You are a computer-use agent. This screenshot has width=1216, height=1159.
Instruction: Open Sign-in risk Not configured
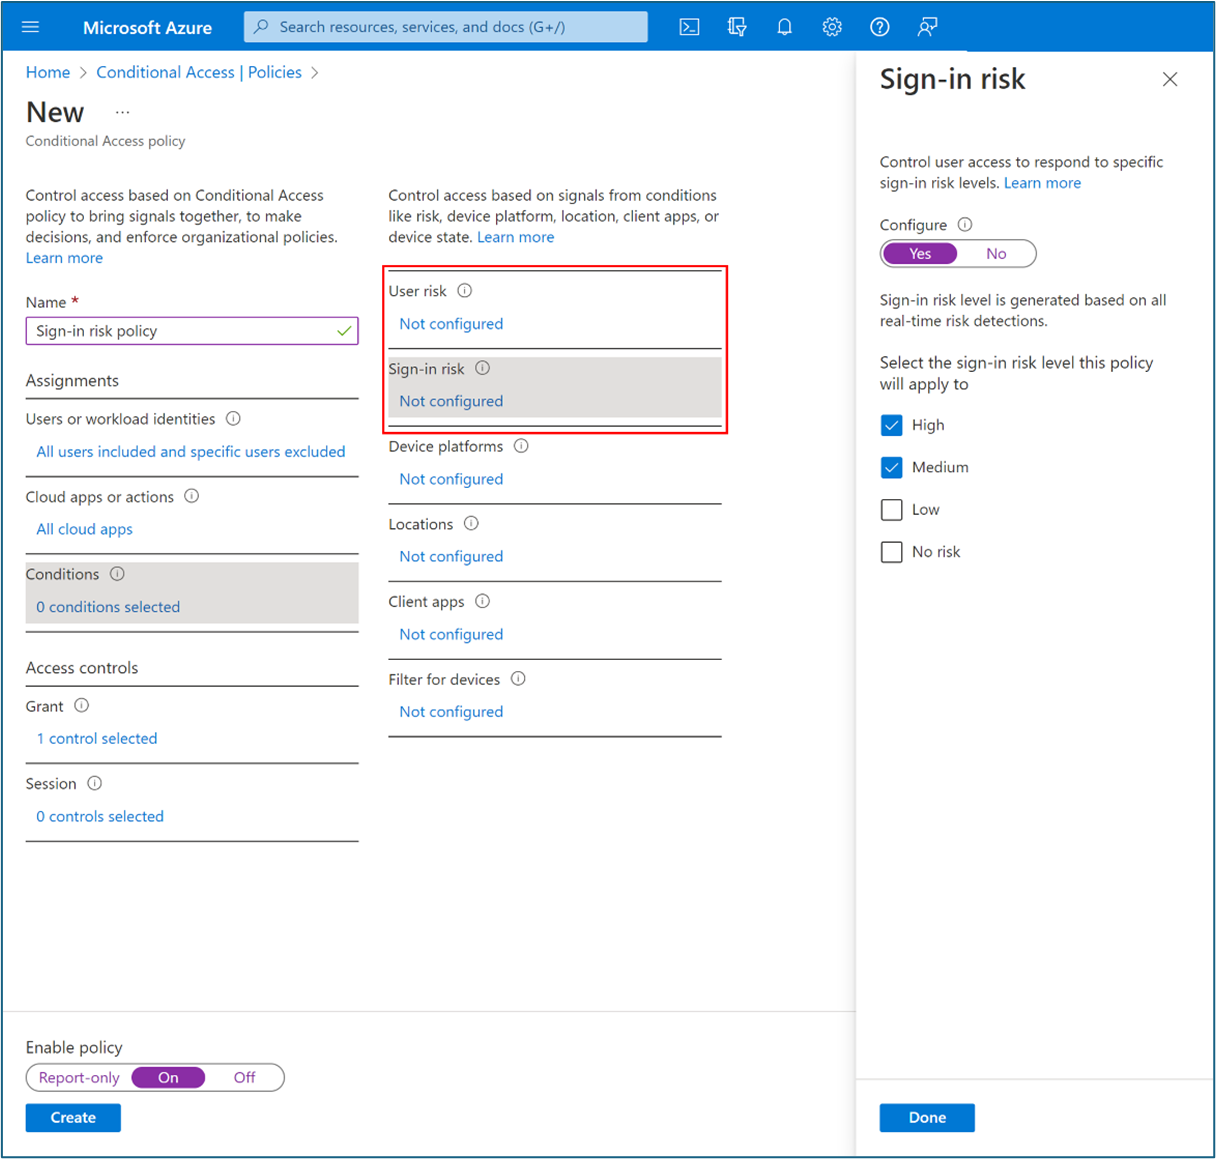click(x=451, y=401)
